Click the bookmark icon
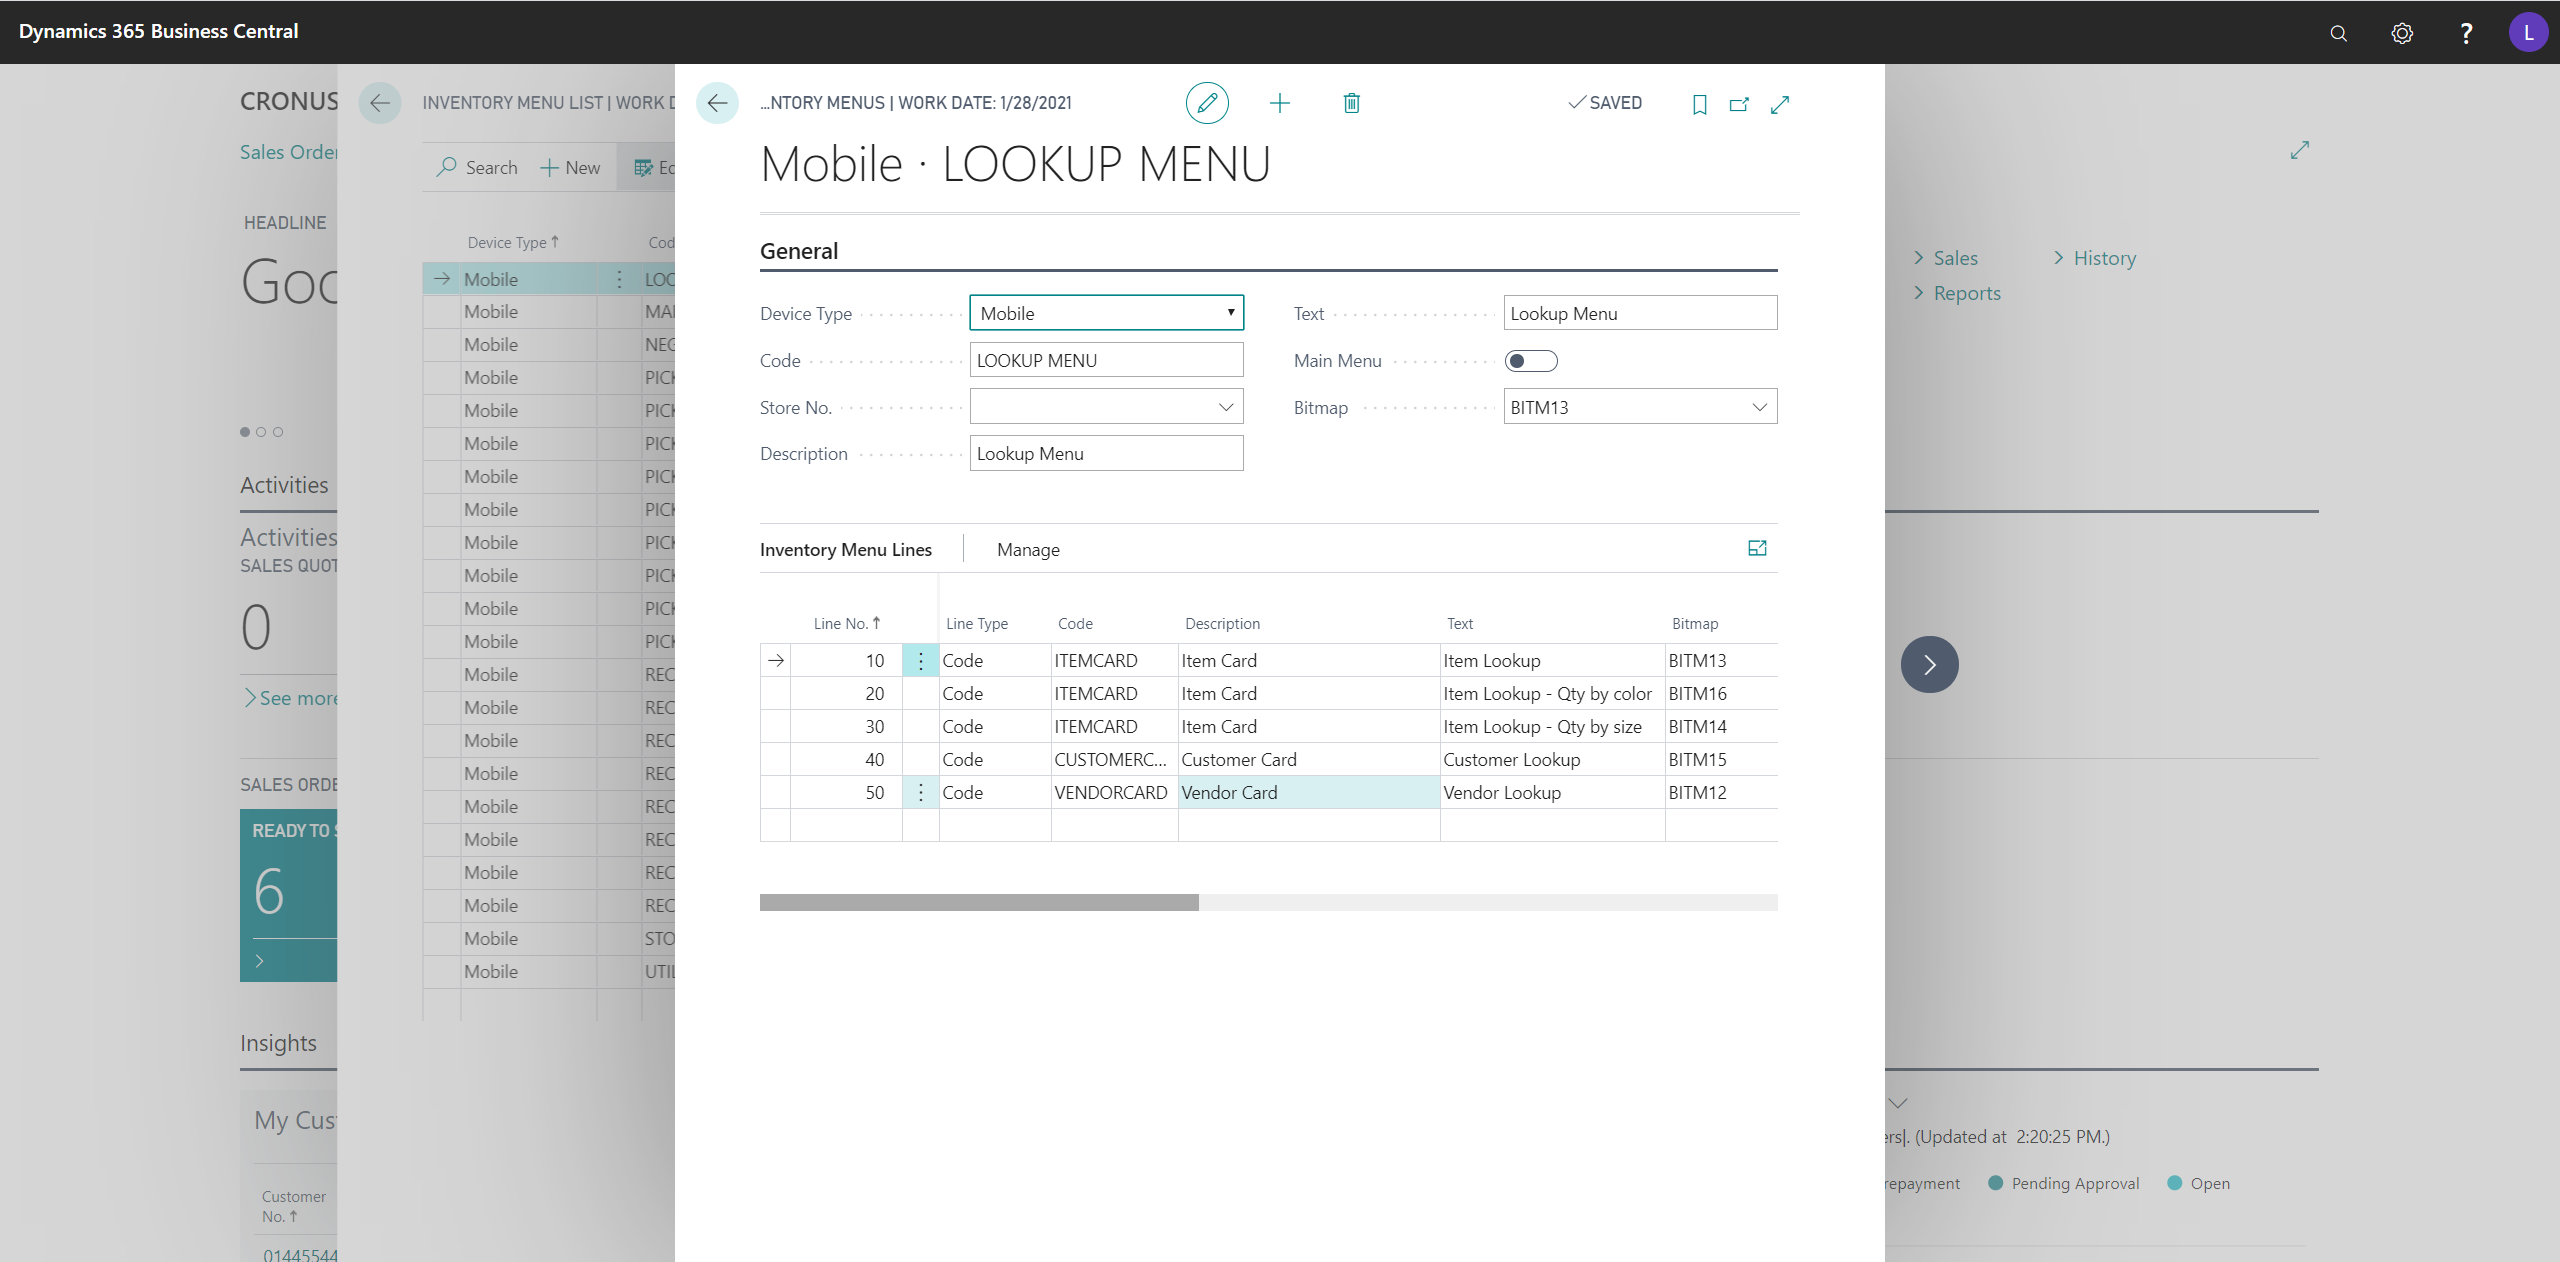2560x1262 pixels. click(x=1699, y=104)
